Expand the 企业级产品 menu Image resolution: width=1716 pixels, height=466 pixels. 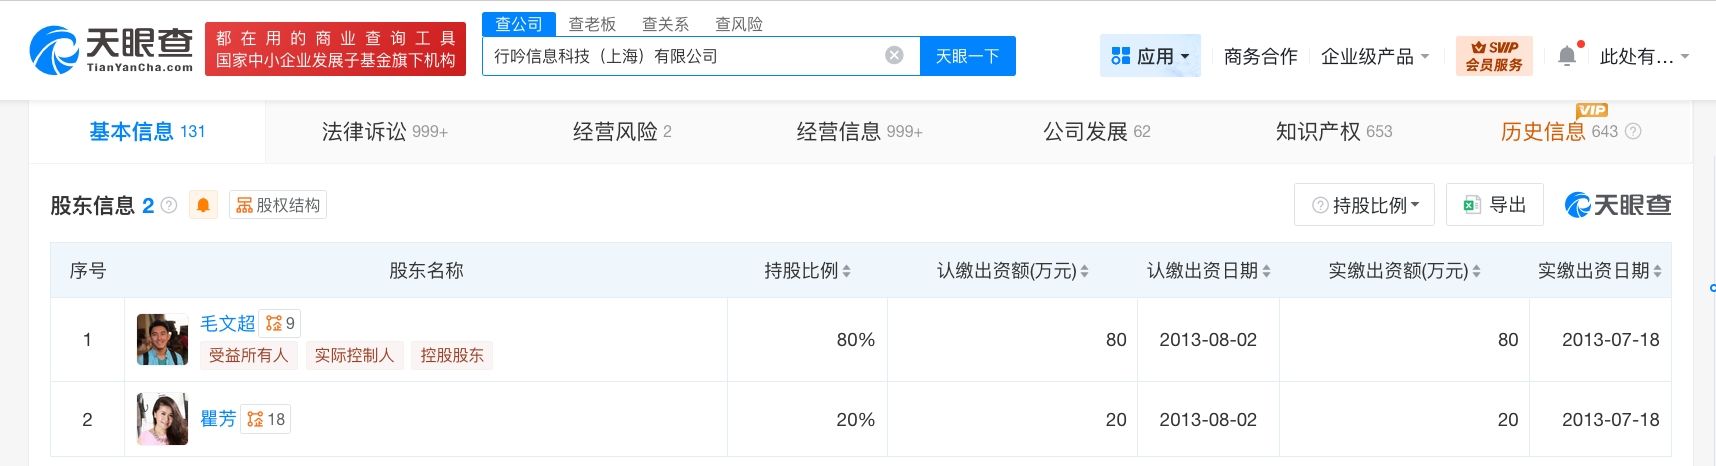click(x=1375, y=57)
